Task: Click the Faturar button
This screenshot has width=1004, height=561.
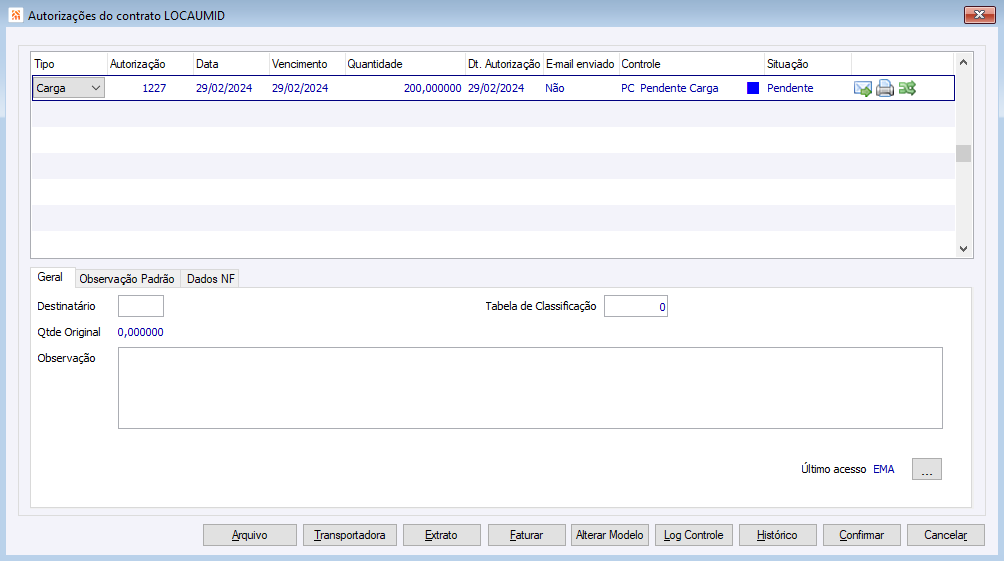Action: [x=526, y=535]
